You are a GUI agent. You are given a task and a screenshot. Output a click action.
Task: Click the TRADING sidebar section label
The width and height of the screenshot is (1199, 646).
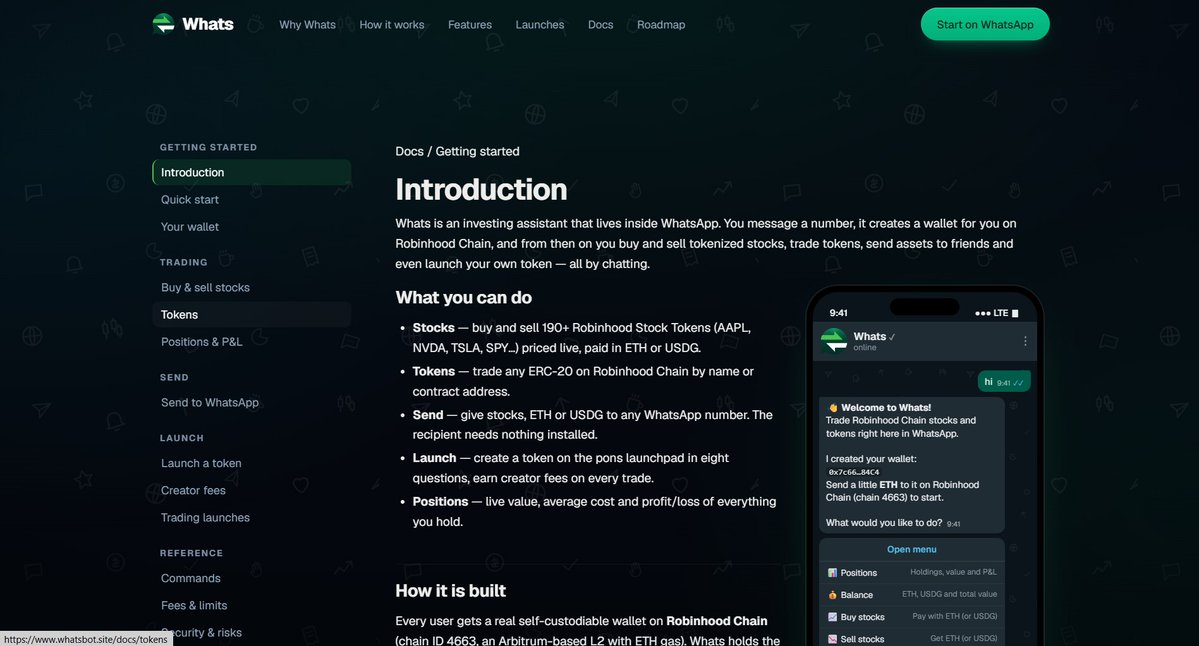184,262
